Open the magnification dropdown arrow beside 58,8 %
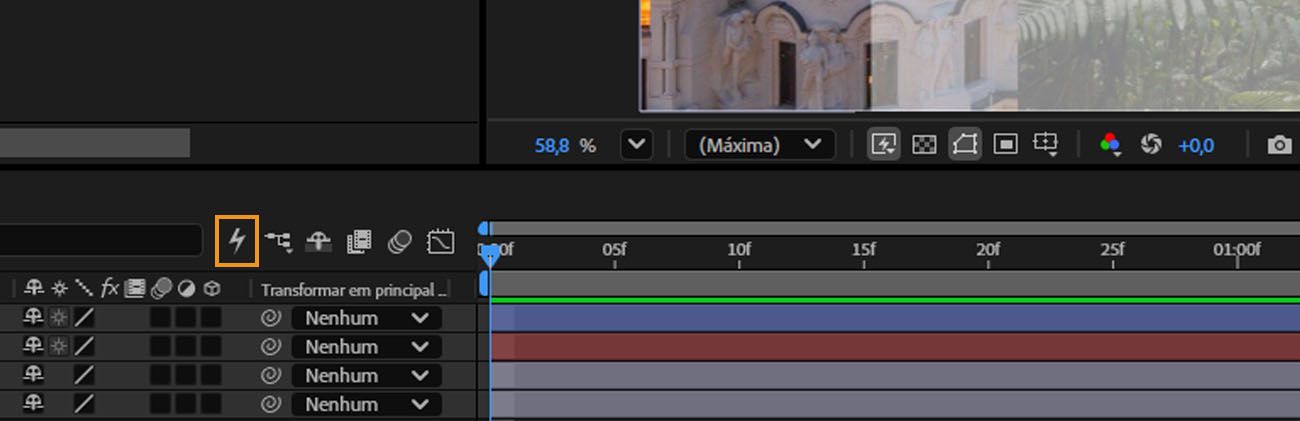The image size is (1300, 421). pos(636,145)
